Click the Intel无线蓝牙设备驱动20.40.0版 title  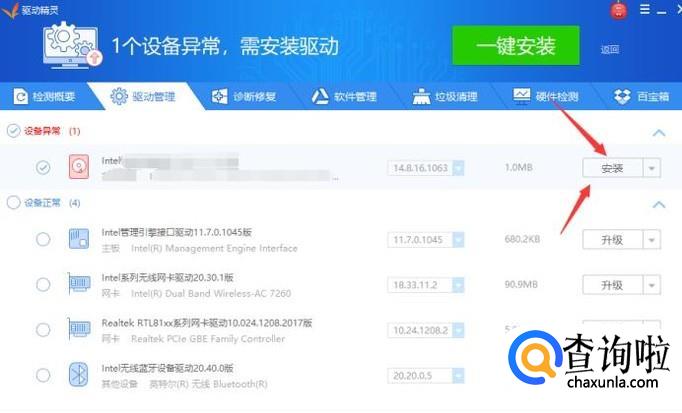click(167, 368)
